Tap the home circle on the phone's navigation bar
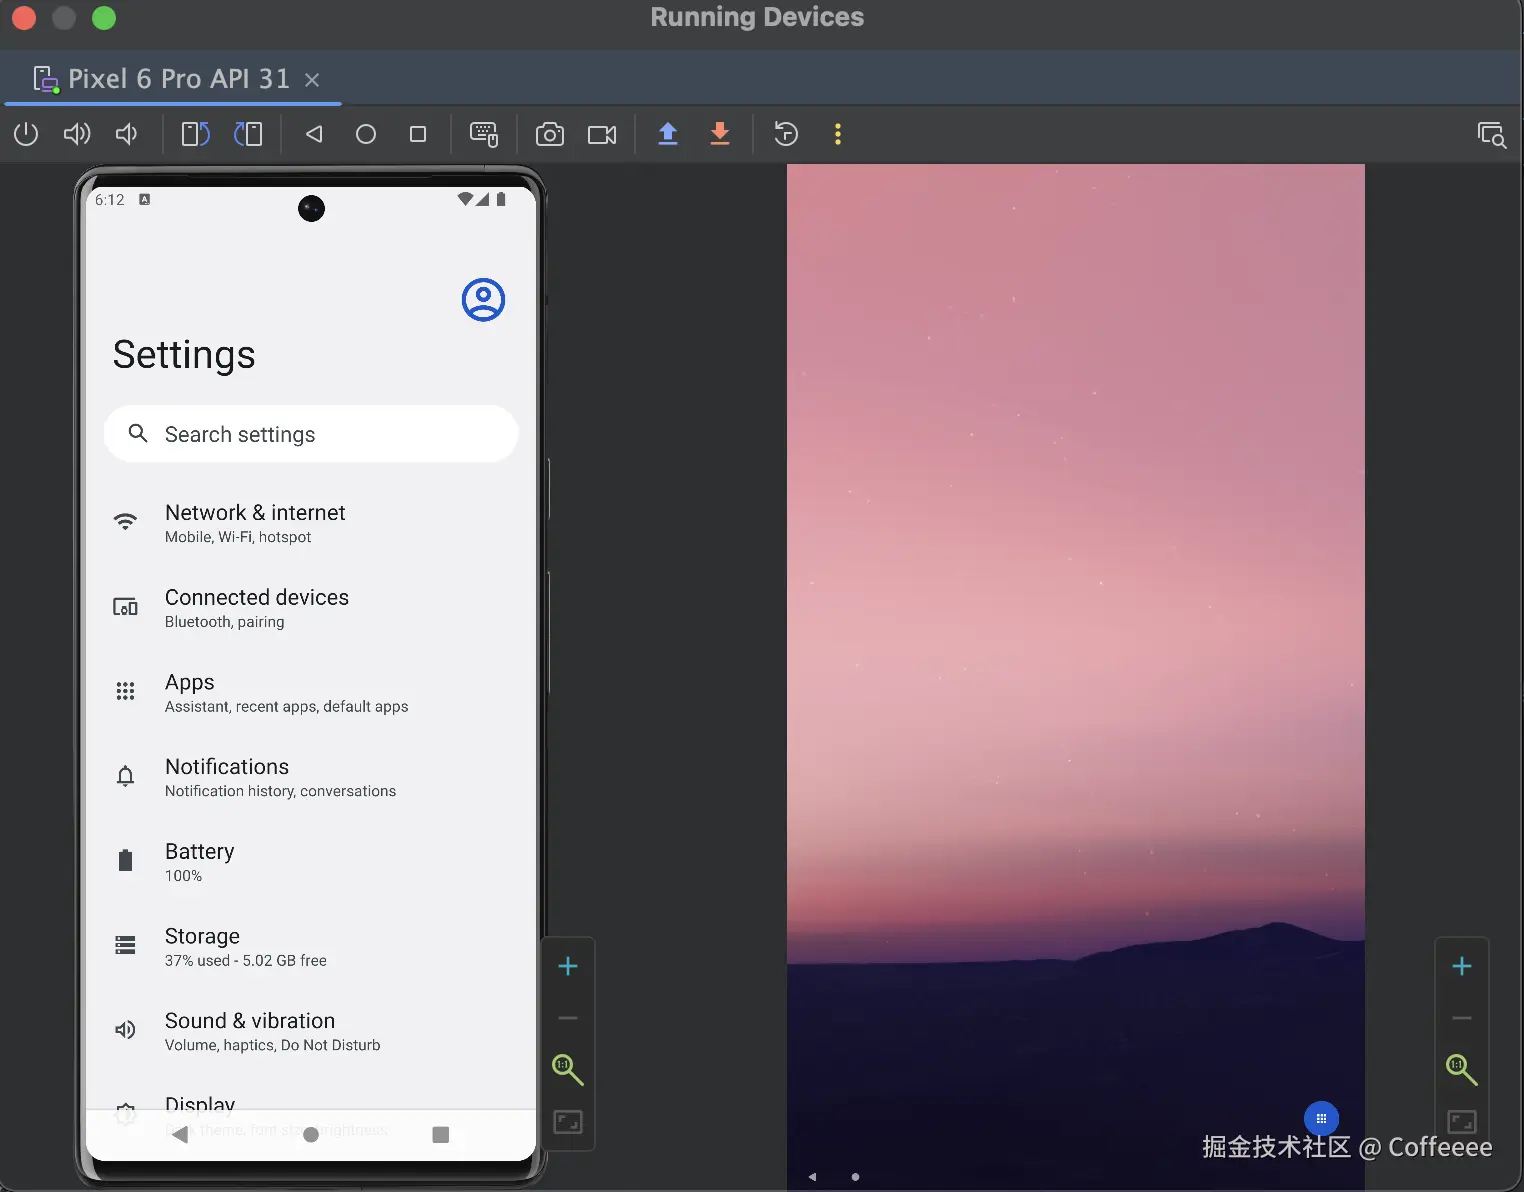Viewport: 1524px width, 1192px height. (x=311, y=1135)
